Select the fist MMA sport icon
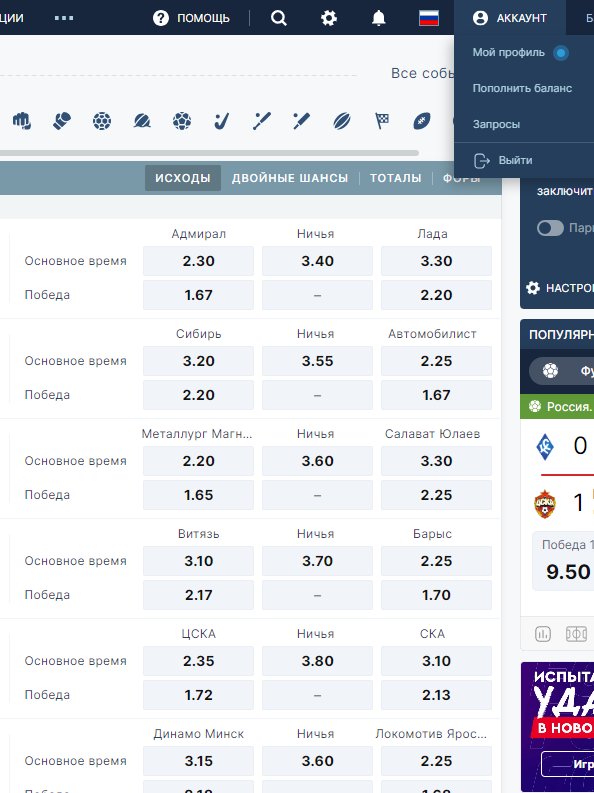Viewport: 594px width, 793px height. (22, 121)
